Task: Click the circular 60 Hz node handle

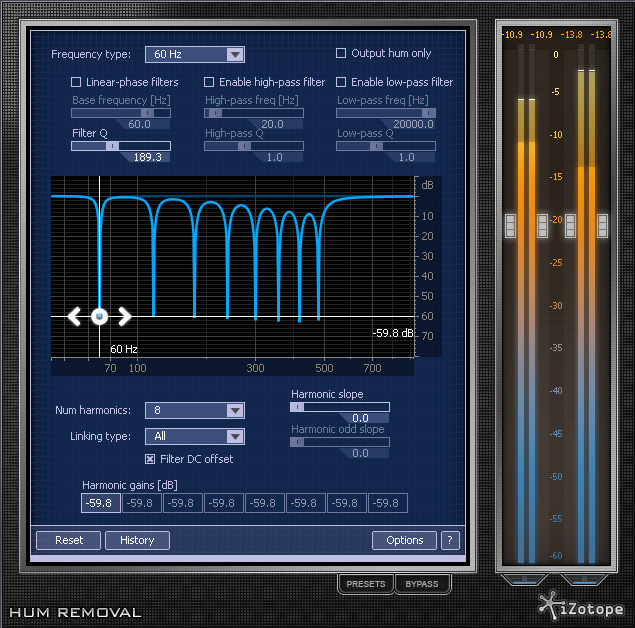Action: coord(99,317)
